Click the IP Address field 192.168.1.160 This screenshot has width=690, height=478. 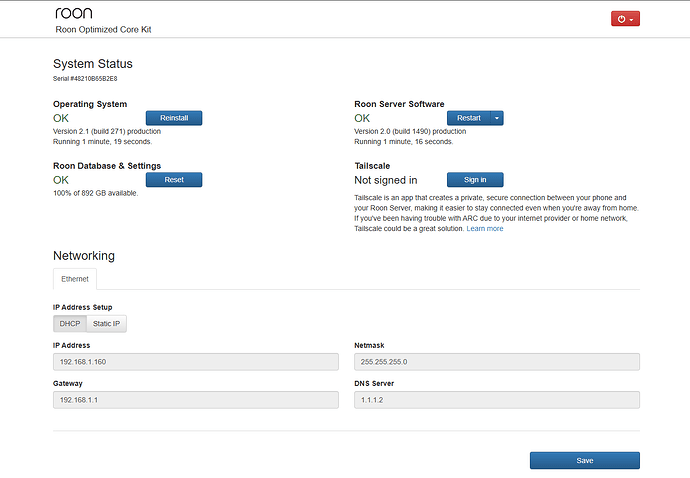tap(196, 362)
